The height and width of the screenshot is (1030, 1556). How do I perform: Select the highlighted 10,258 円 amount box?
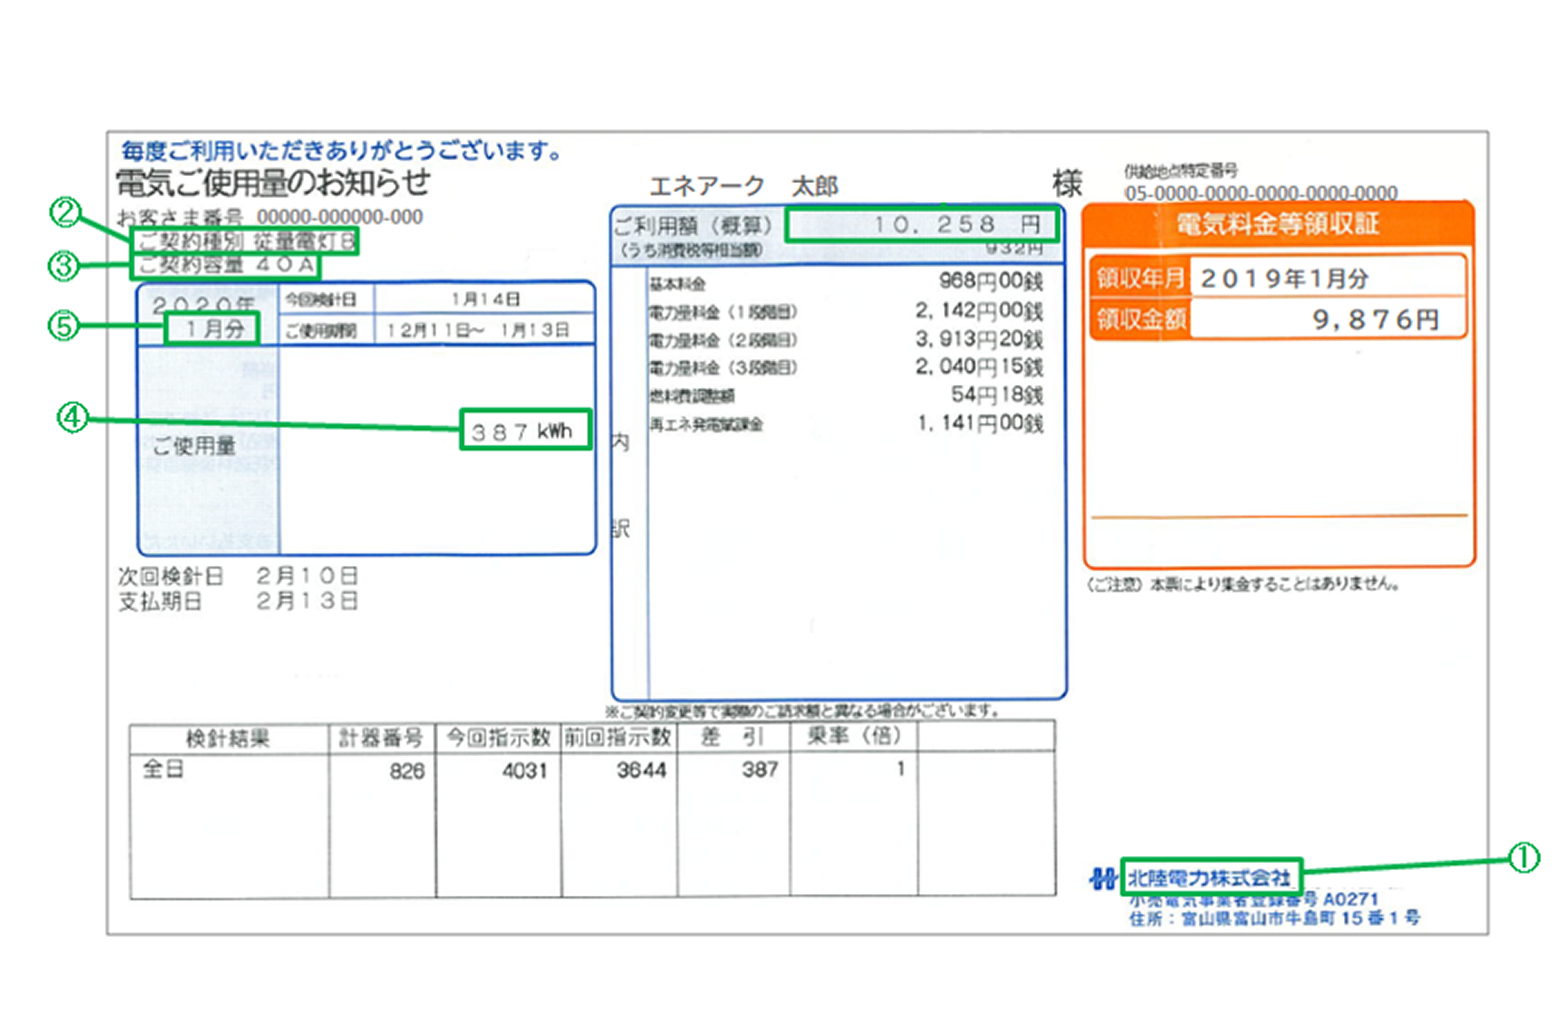point(920,224)
